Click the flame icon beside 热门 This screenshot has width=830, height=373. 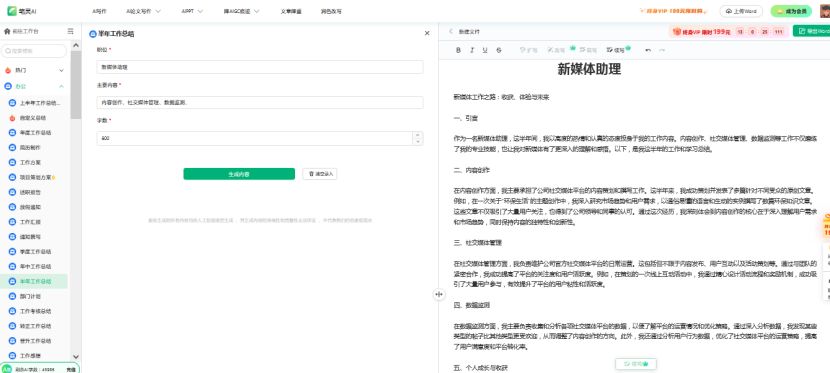click(8, 70)
